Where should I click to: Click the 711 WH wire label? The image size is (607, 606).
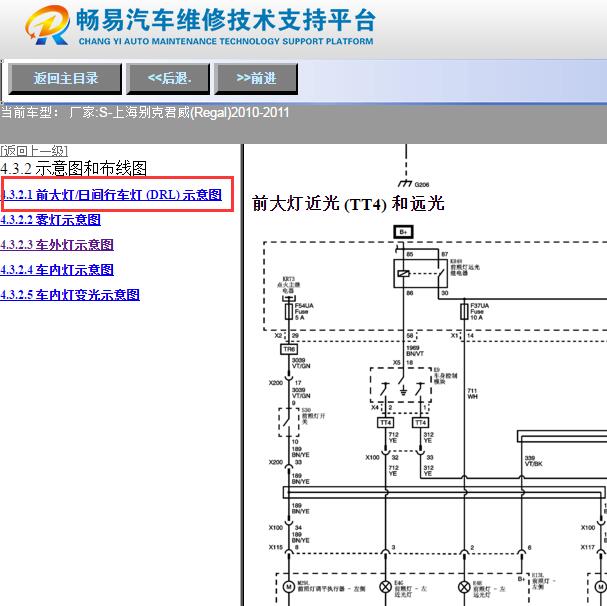473,393
